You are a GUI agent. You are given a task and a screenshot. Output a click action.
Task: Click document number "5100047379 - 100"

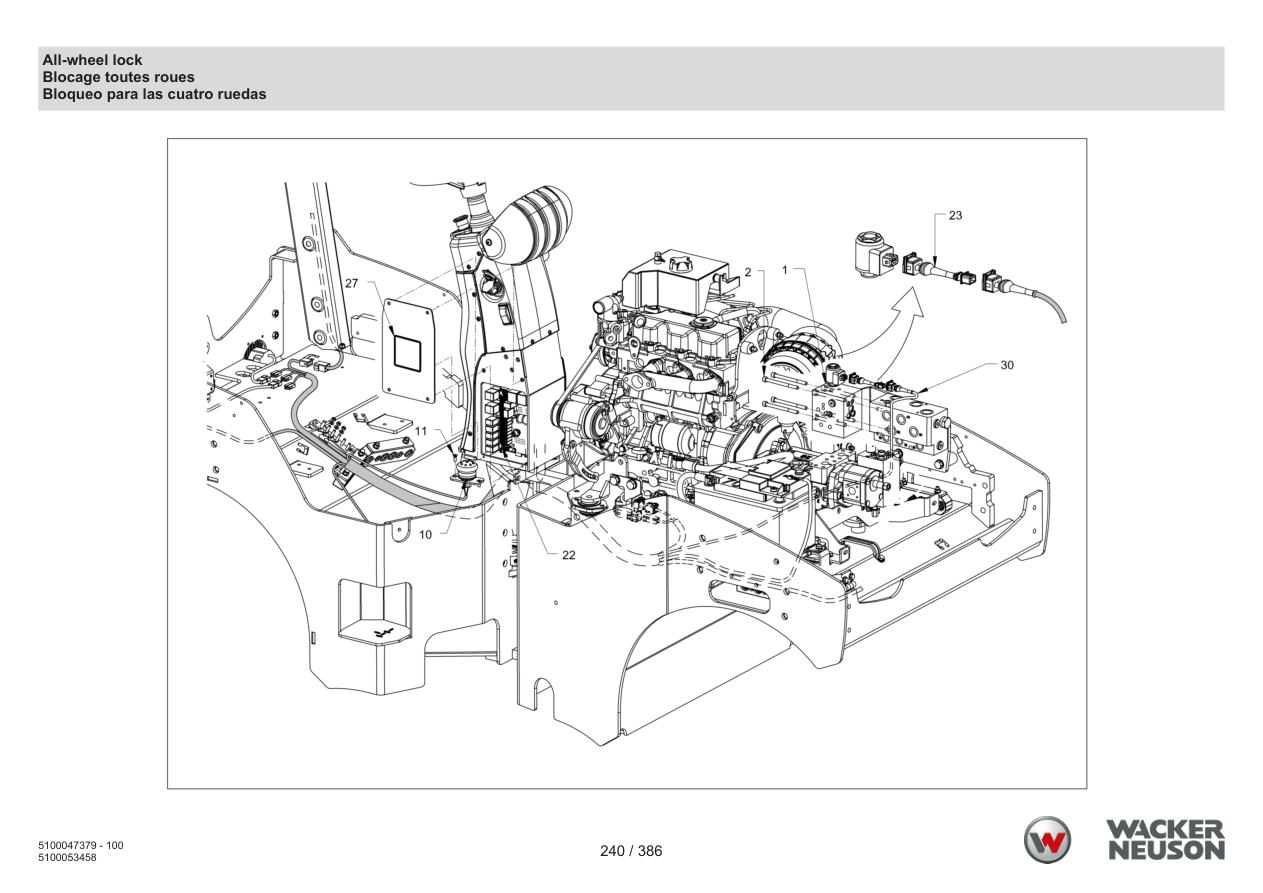(80, 846)
